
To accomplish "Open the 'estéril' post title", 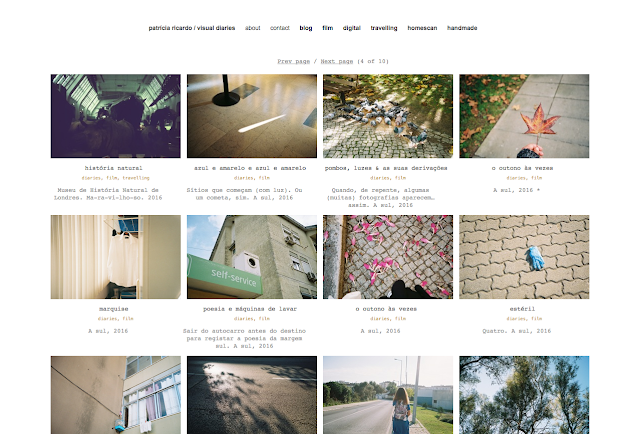I will pyautogui.click(x=522, y=309).
